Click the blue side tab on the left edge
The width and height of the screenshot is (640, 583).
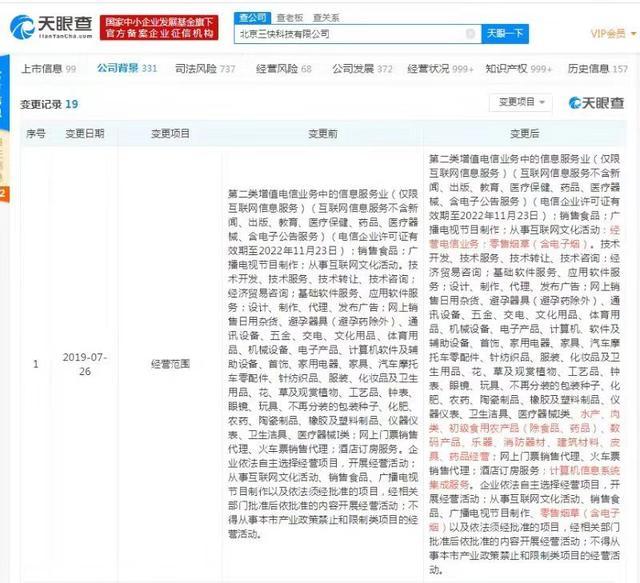tap(4, 94)
